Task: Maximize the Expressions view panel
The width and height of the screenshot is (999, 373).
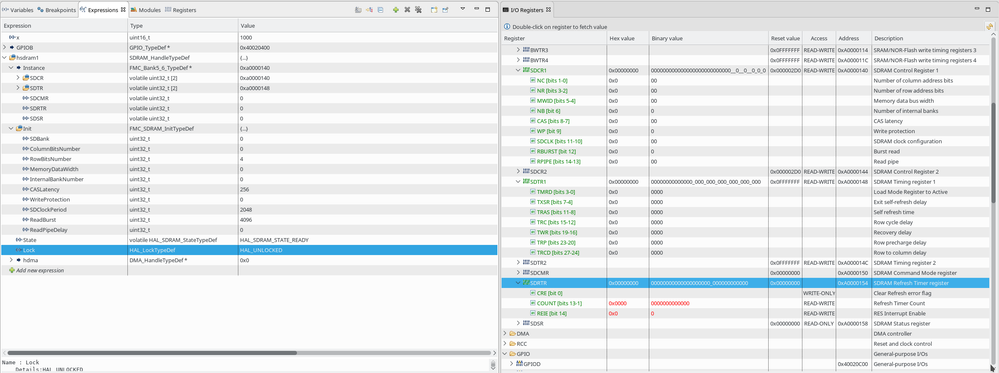Action: tap(488, 10)
